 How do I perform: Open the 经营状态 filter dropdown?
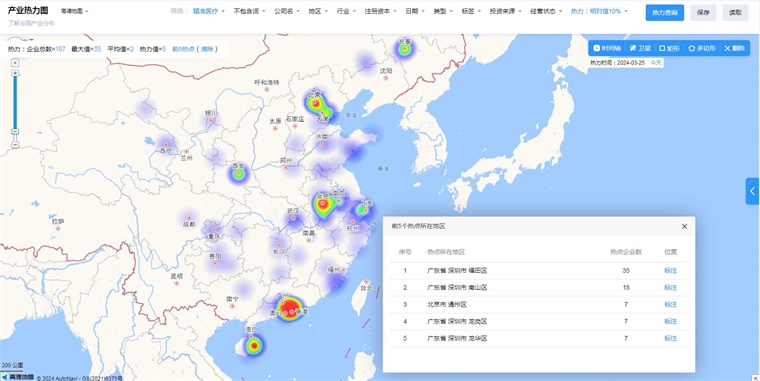point(546,11)
